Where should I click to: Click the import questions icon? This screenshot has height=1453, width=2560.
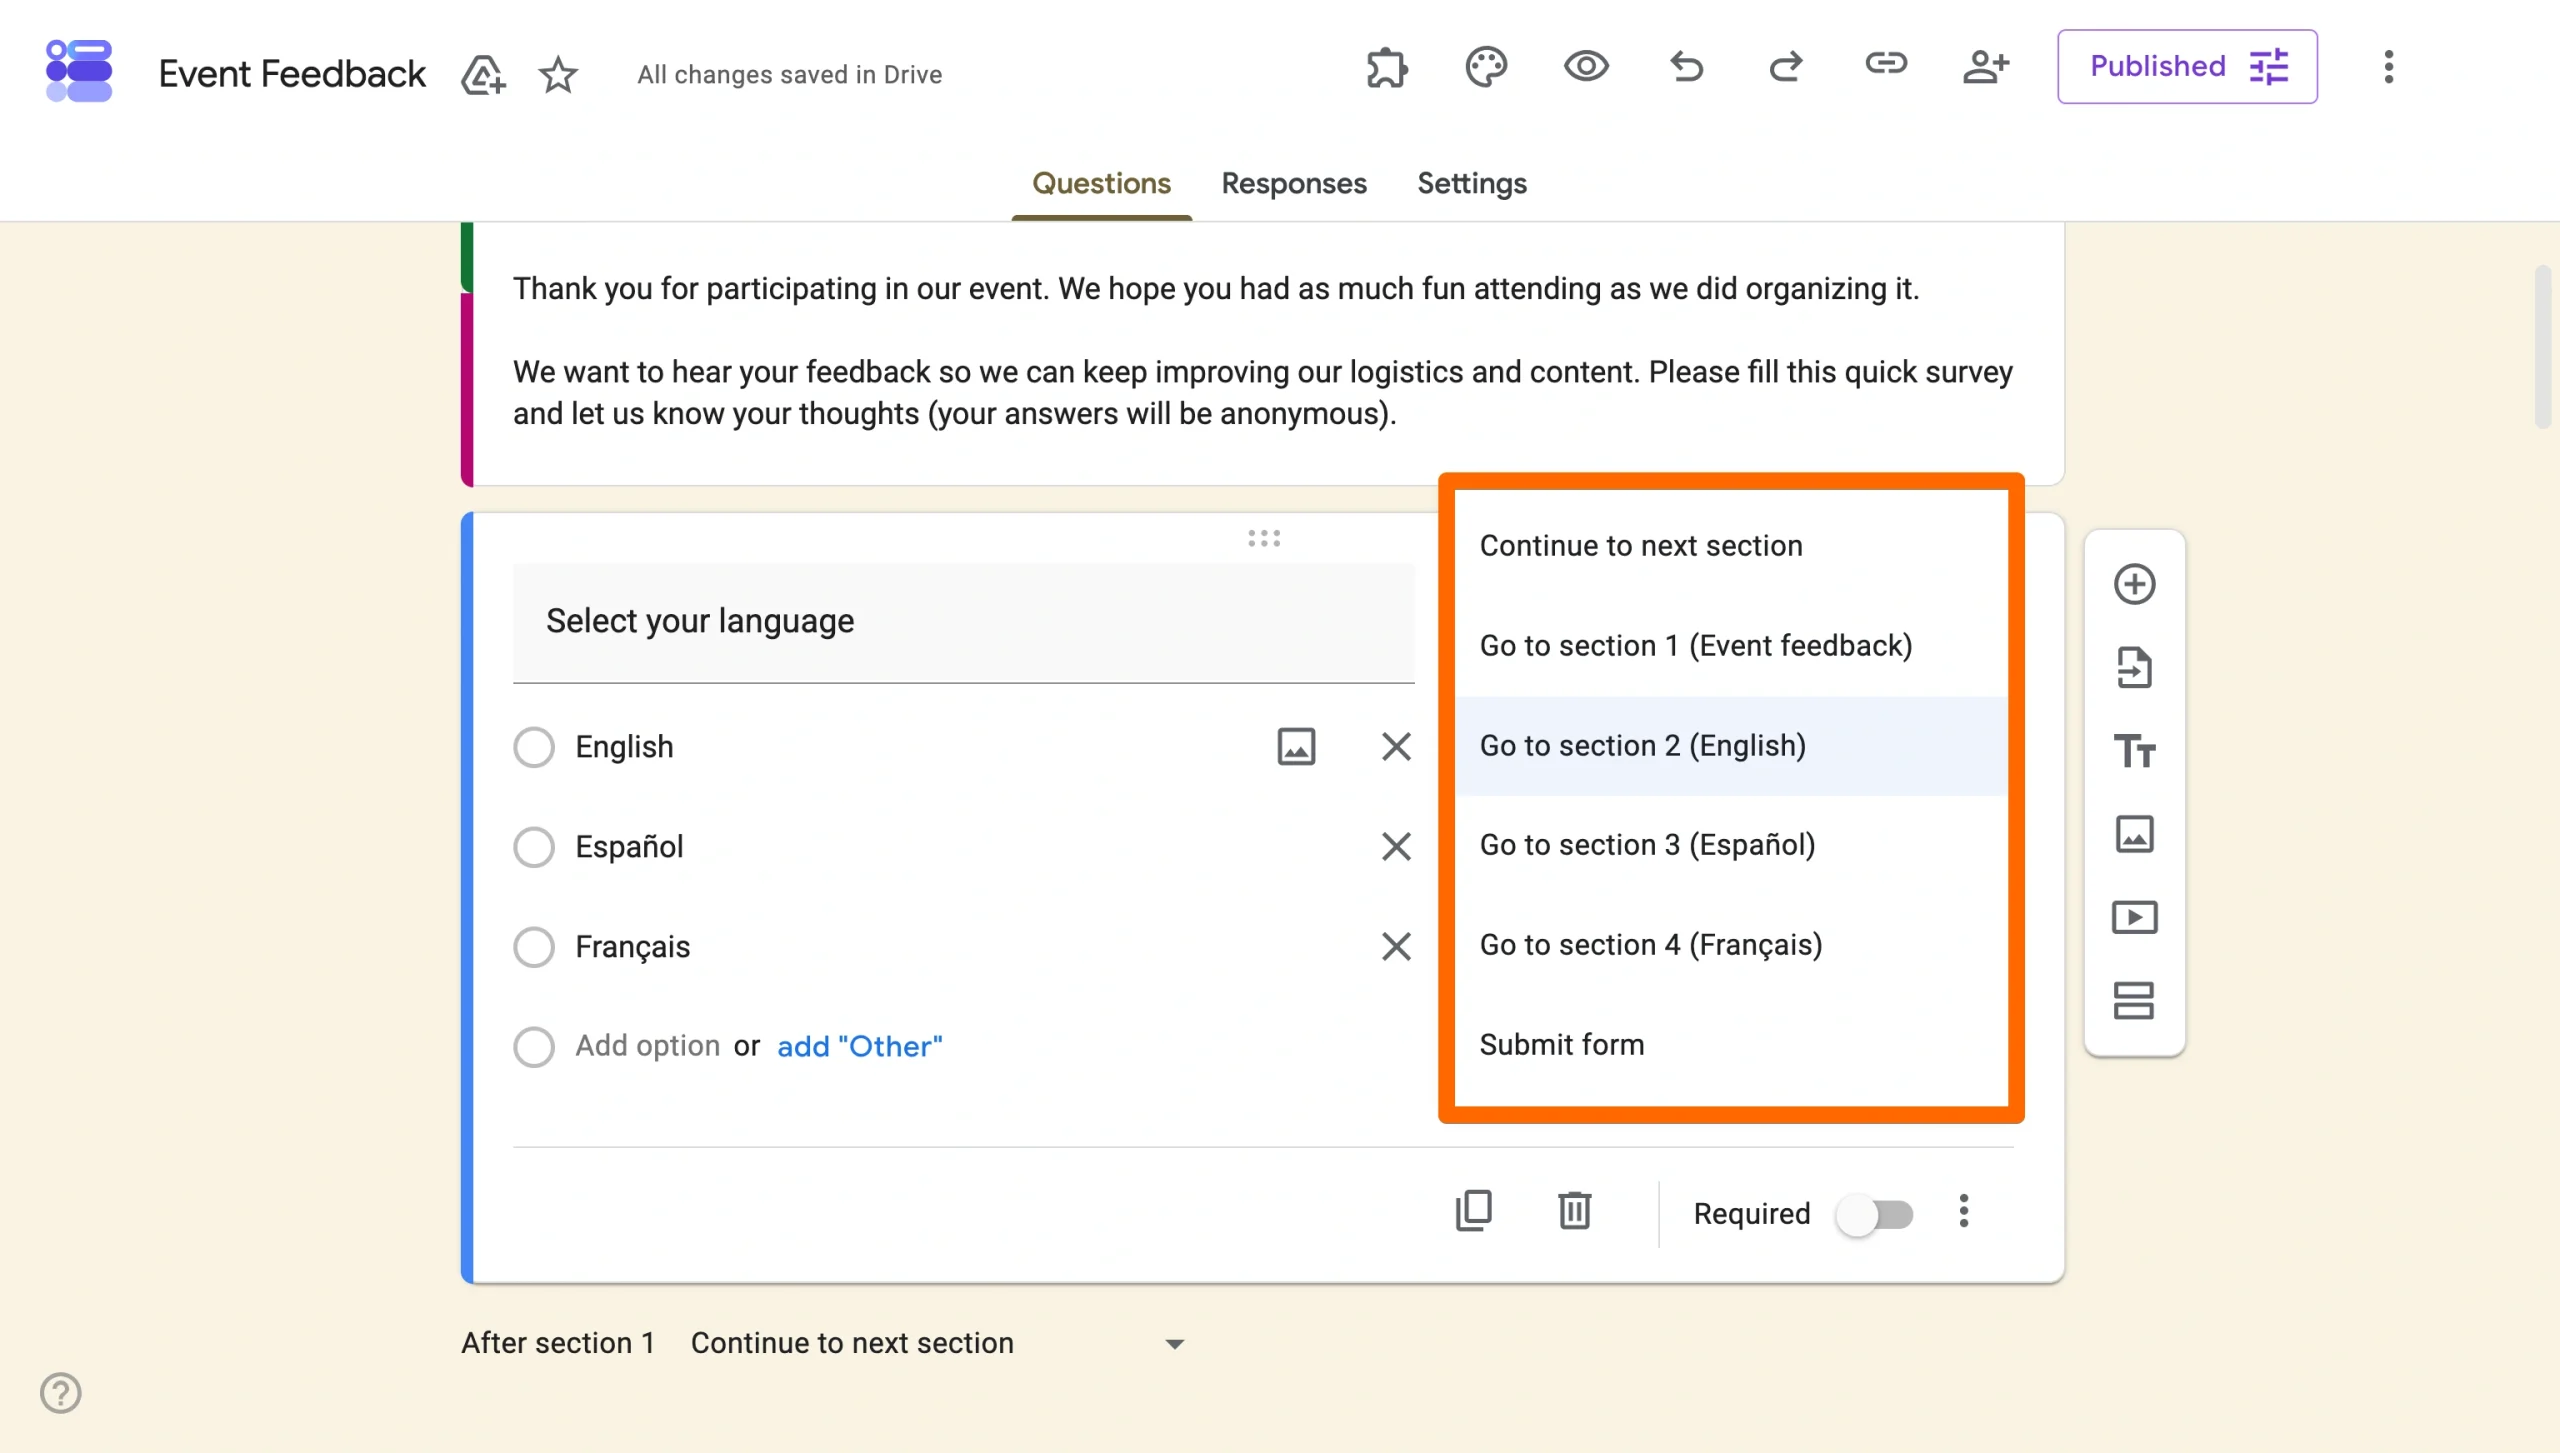2134,668
